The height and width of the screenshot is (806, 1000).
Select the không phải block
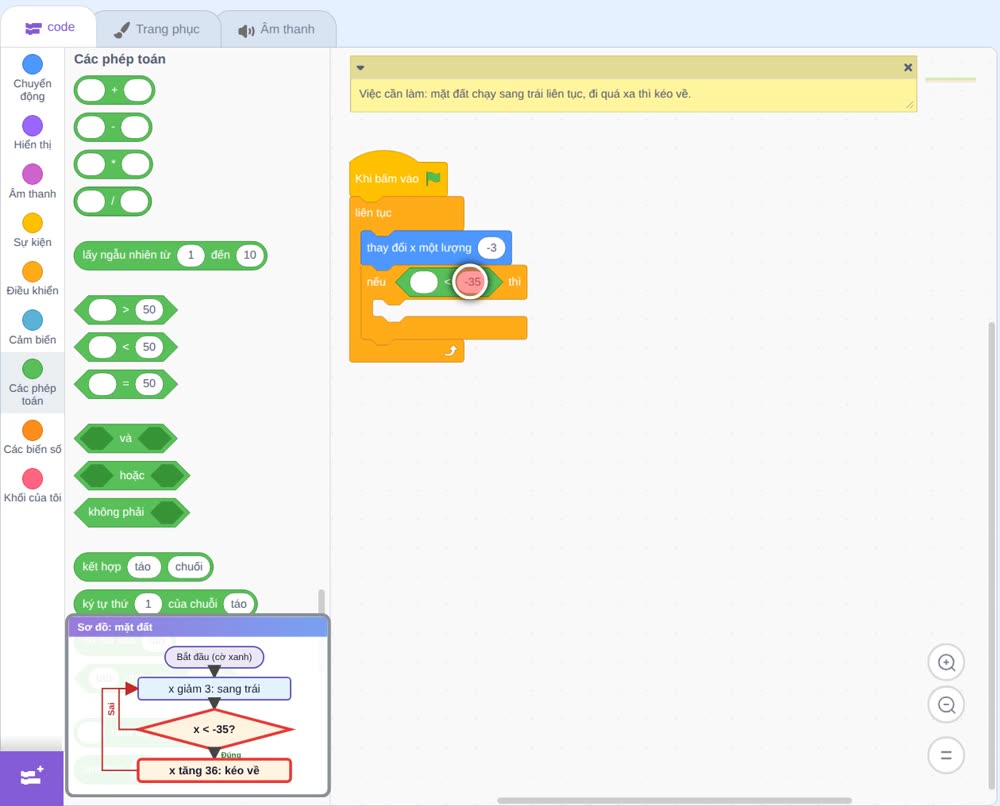point(132,512)
